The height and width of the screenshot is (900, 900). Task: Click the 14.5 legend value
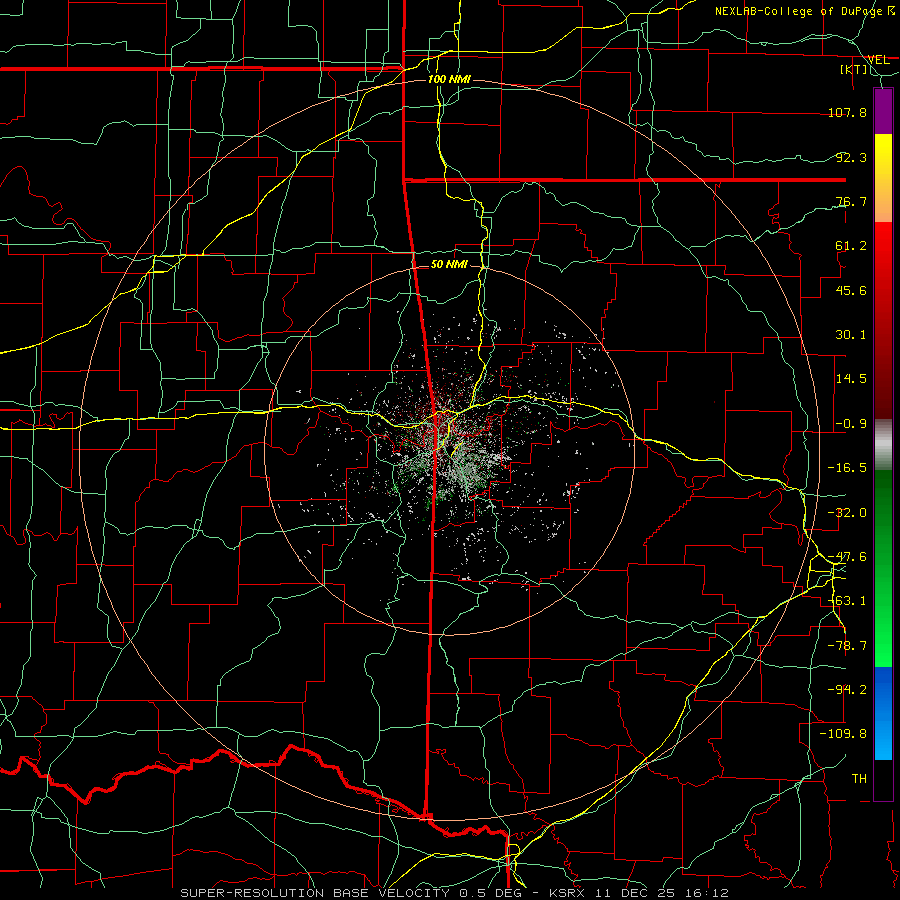click(x=851, y=379)
